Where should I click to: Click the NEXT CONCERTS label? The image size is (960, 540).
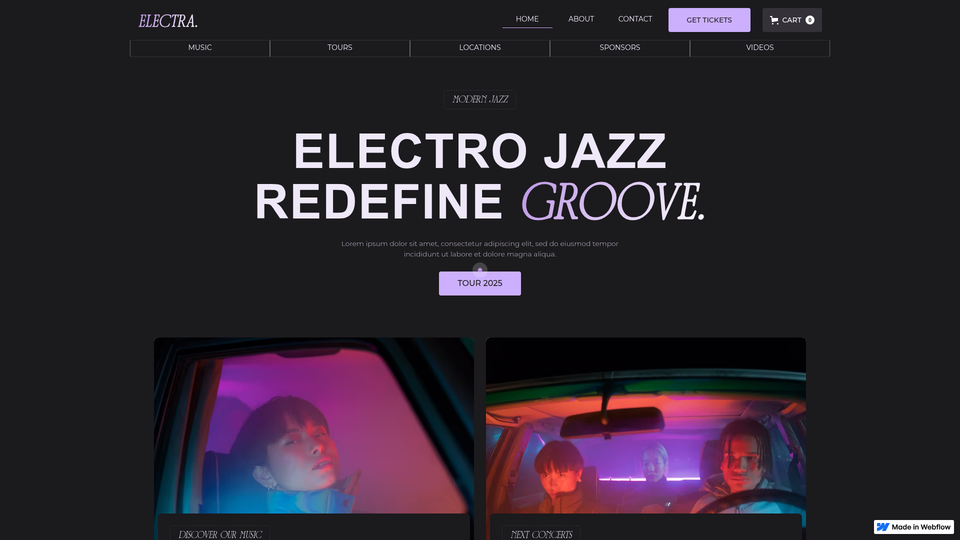tap(541, 534)
